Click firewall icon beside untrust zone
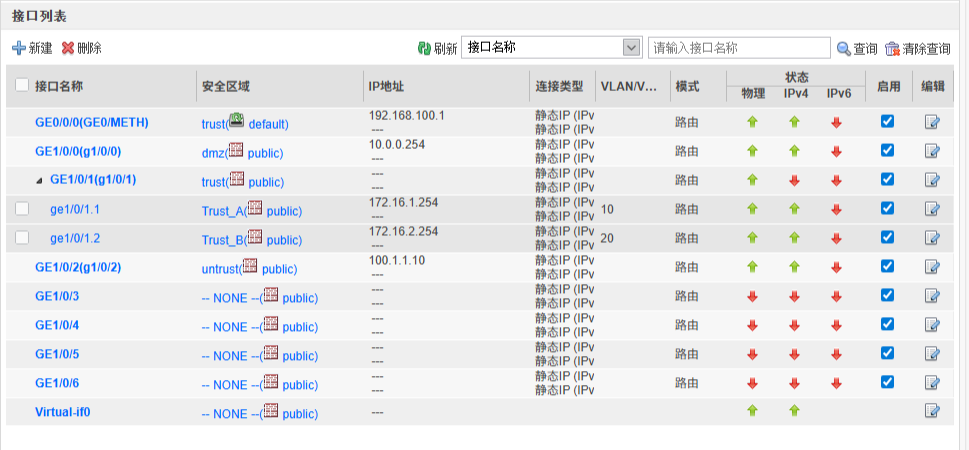Screen dimensions: 969x450 (x=250, y=266)
